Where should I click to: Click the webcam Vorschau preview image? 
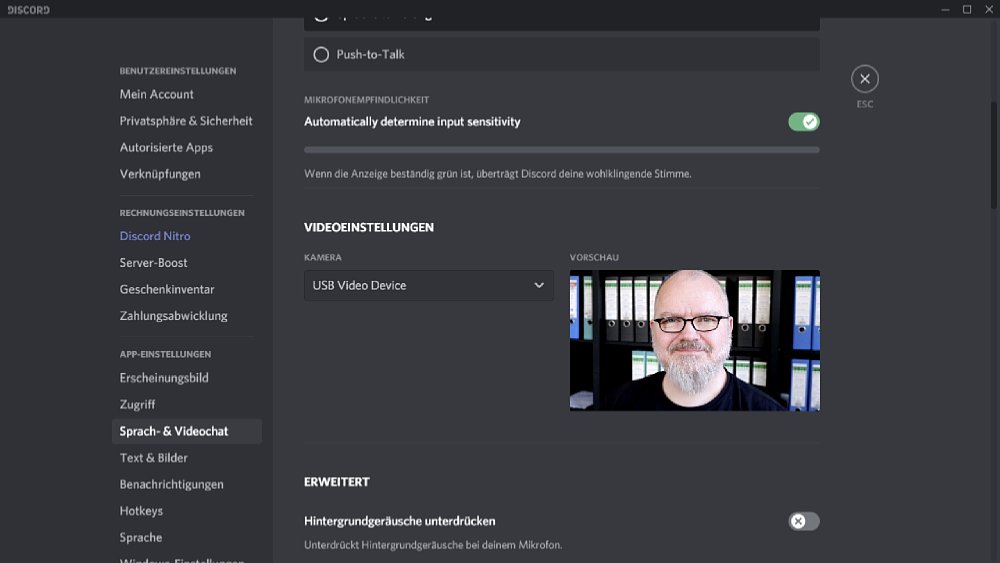[694, 340]
